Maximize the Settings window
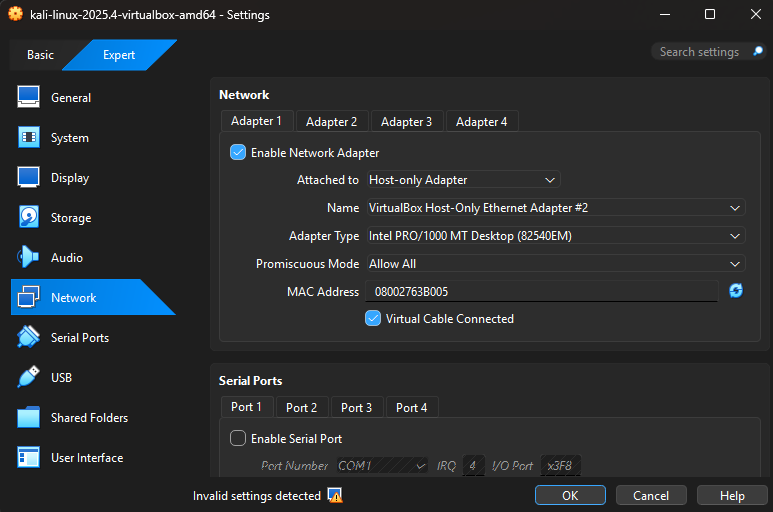Screen dimensions: 773x512 pos(710,14)
